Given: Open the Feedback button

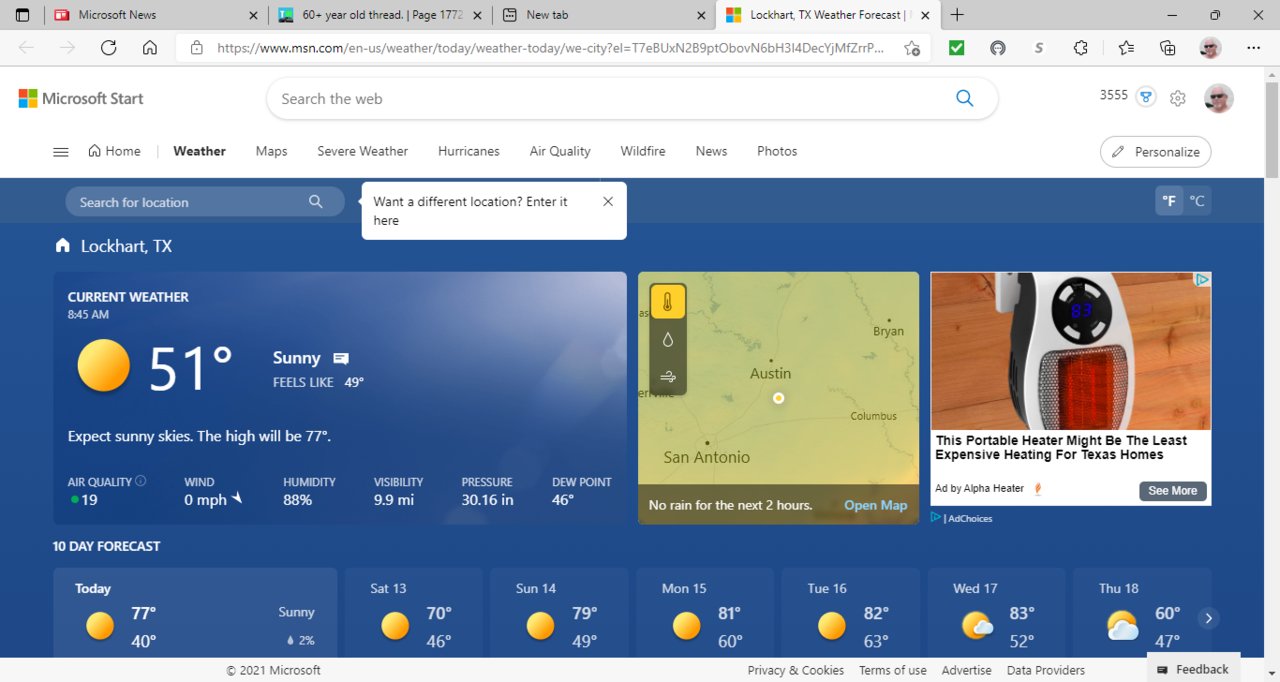Looking at the screenshot, I should pos(1193,669).
